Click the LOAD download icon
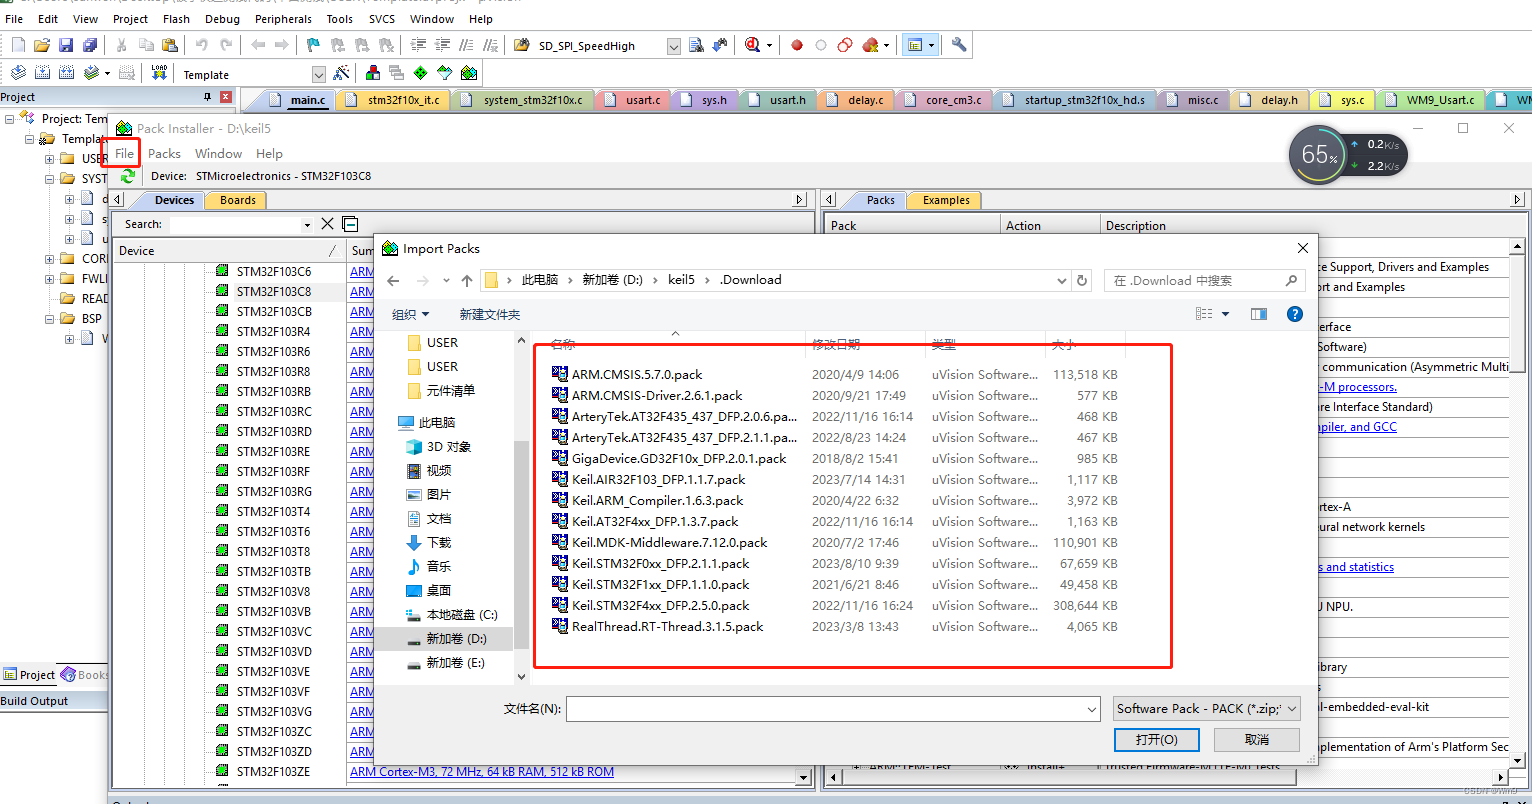The image size is (1532, 804). (x=160, y=73)
